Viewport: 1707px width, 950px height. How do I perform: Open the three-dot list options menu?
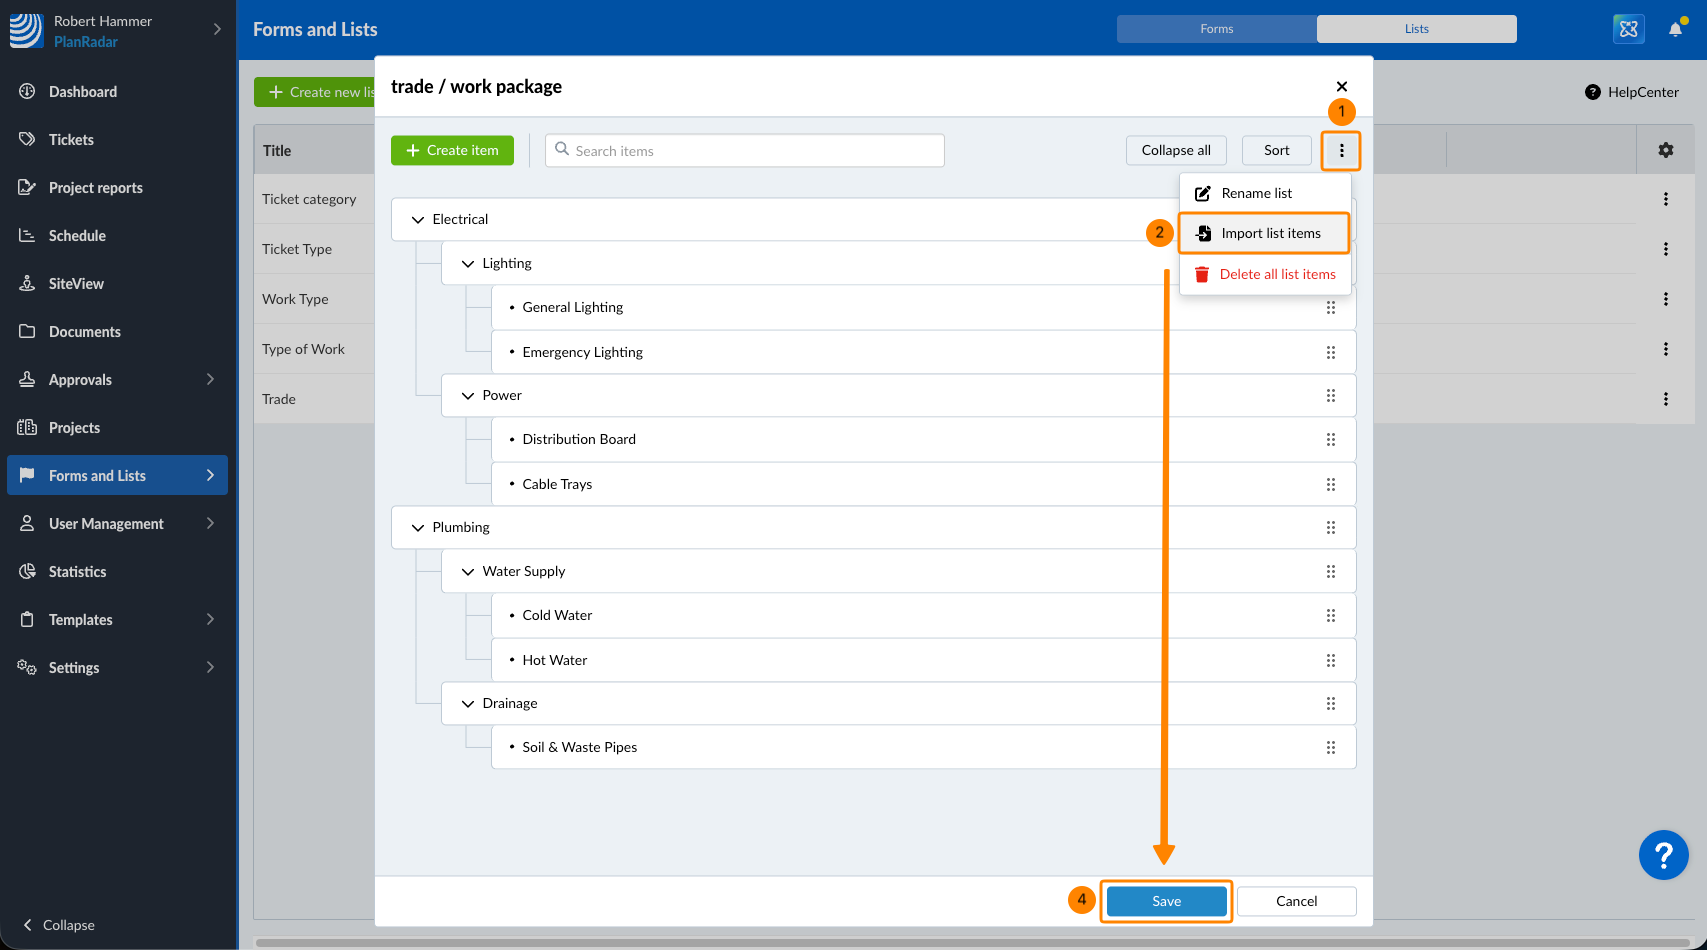1341,151
